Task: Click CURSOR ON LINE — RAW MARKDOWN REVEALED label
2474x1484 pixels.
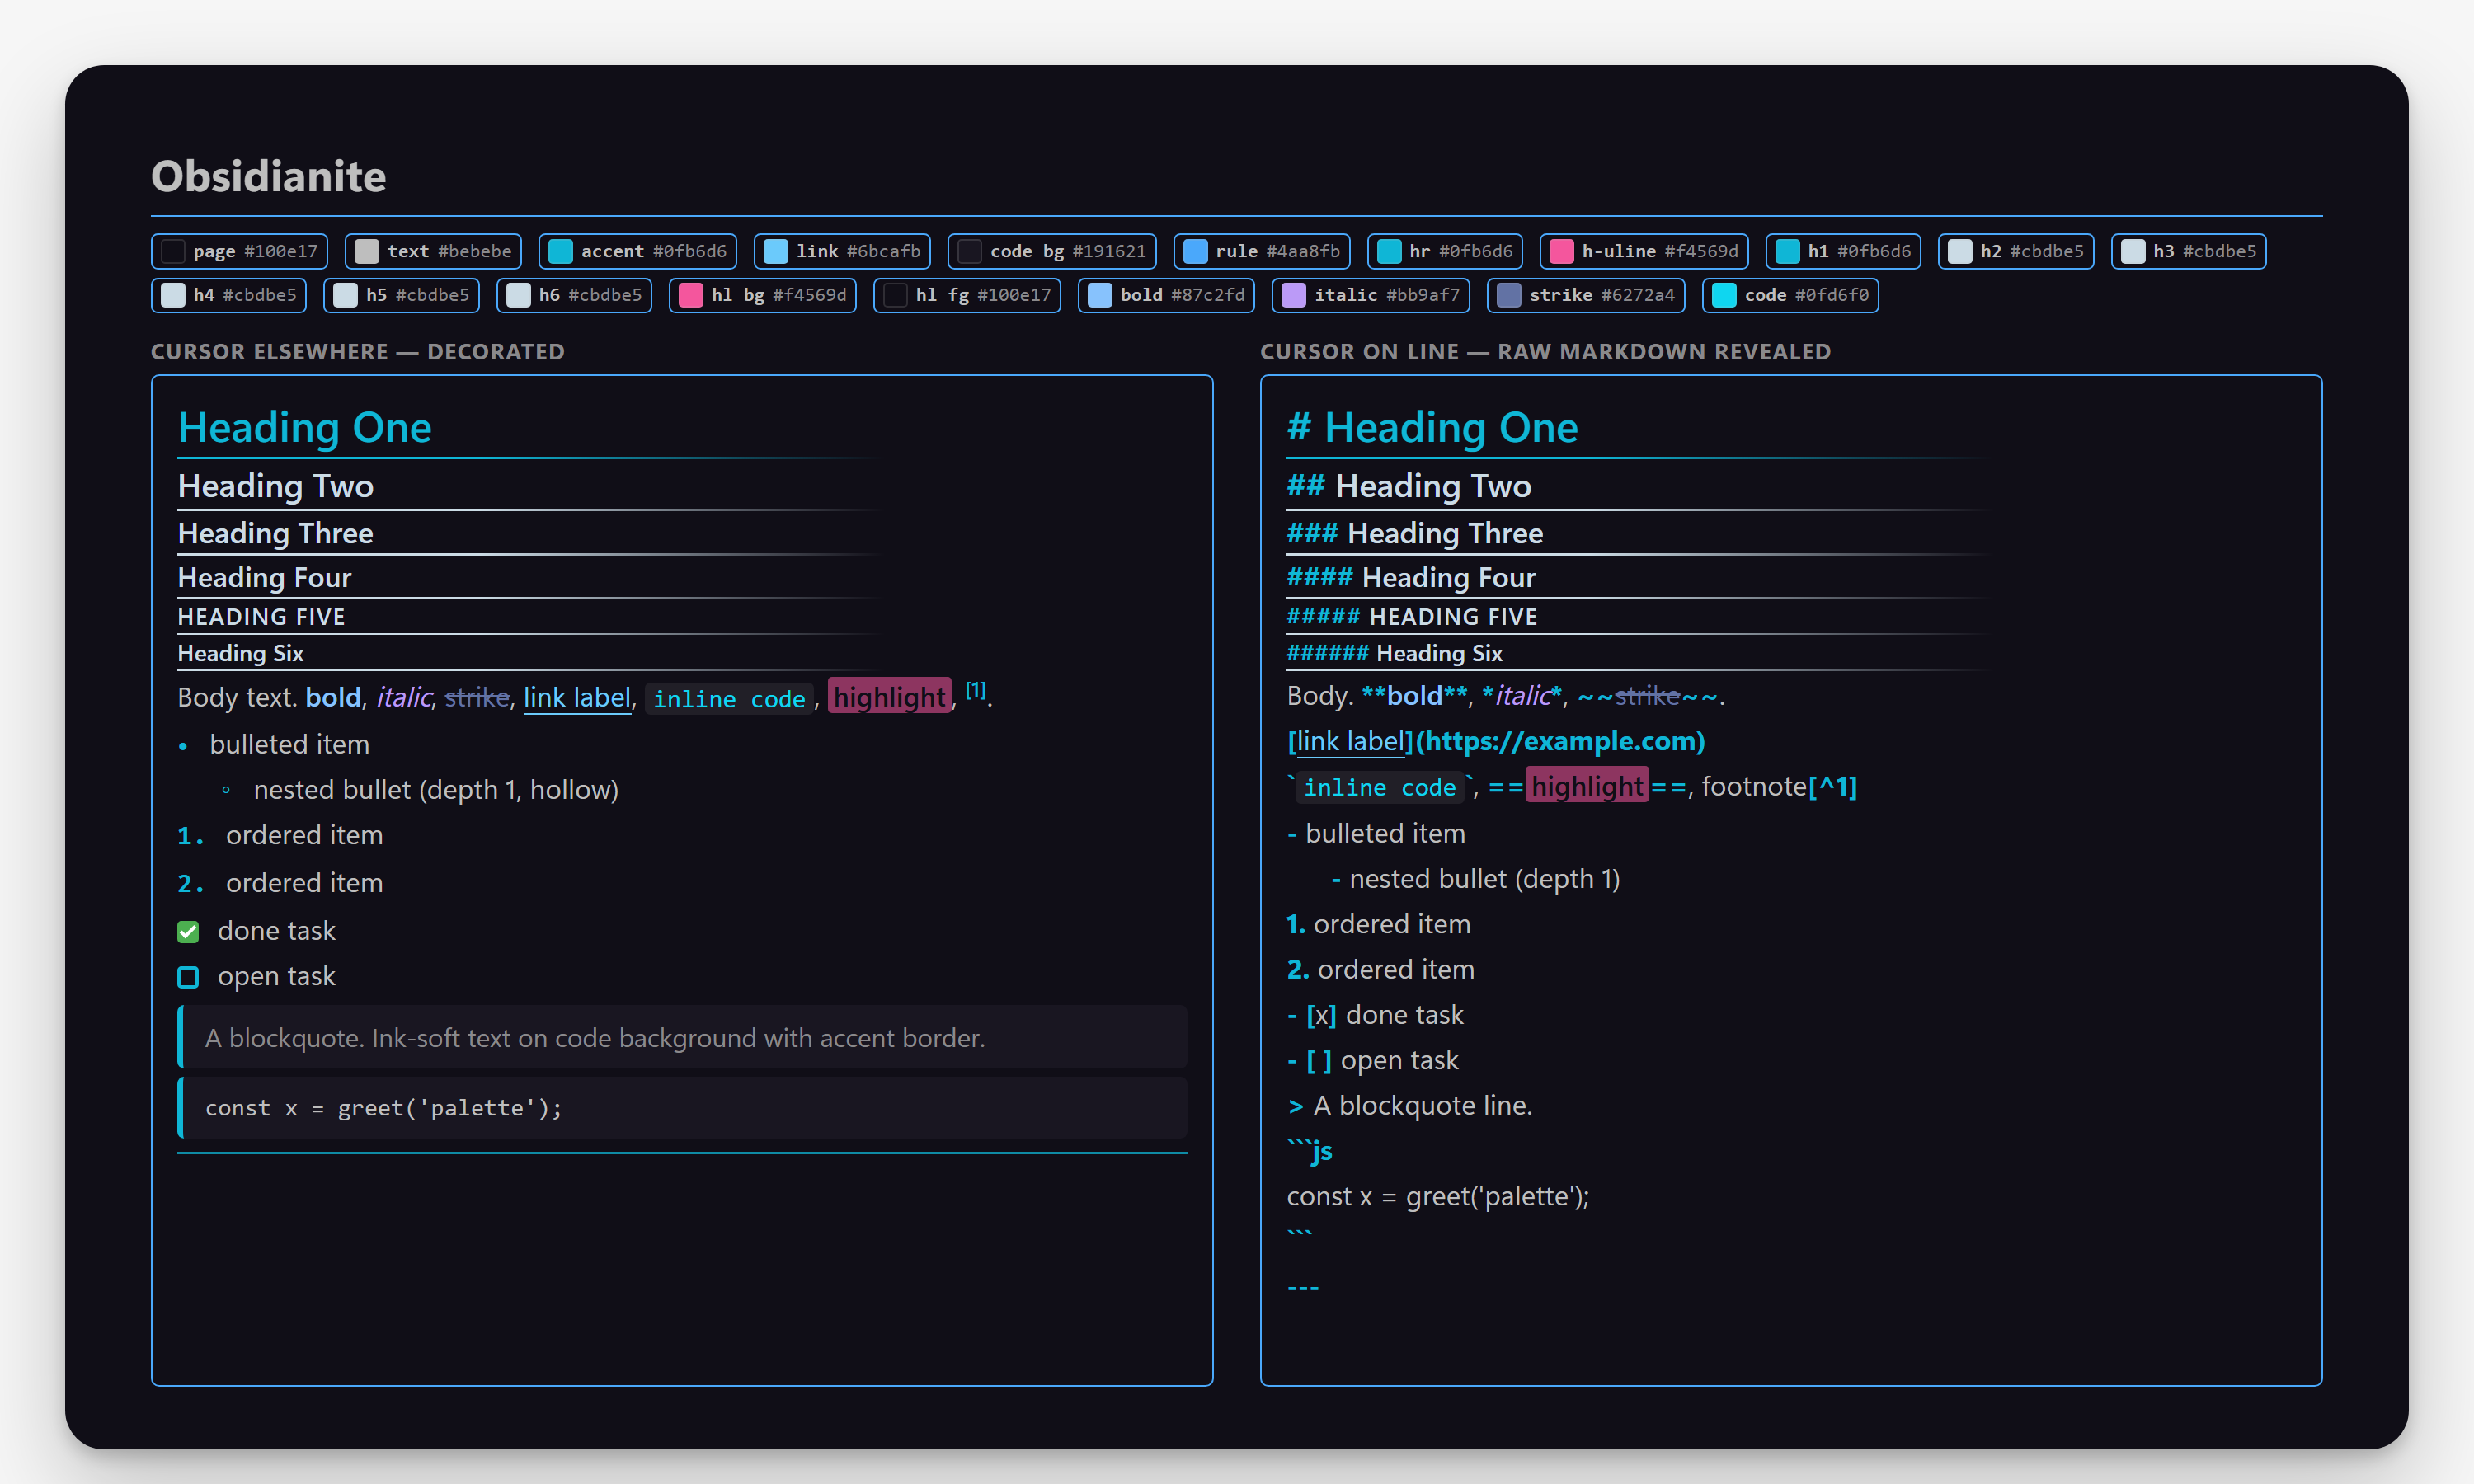Action: pos(1545,352)
